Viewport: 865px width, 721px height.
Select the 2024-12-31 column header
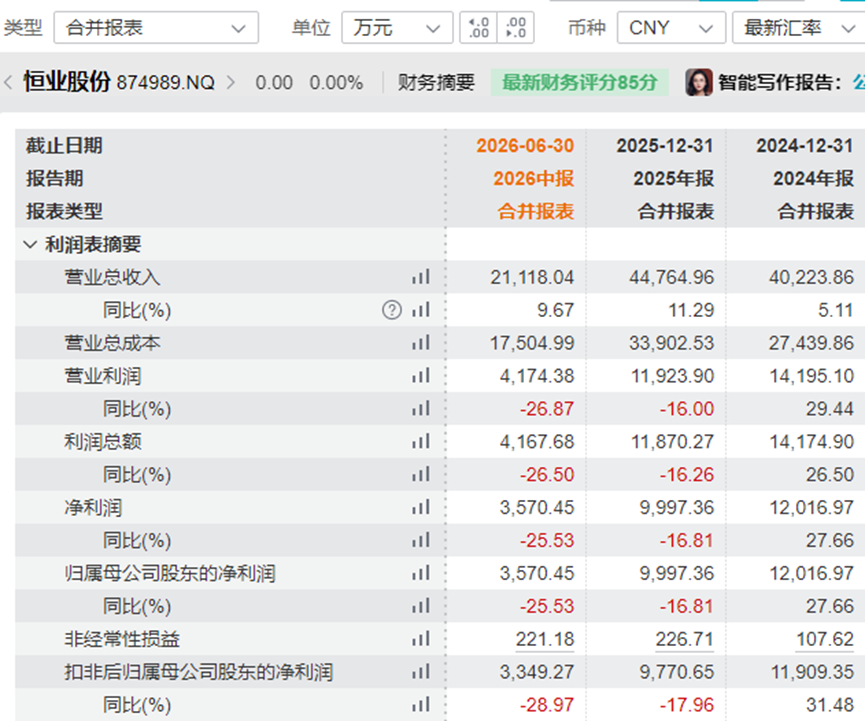coord(805,146)
